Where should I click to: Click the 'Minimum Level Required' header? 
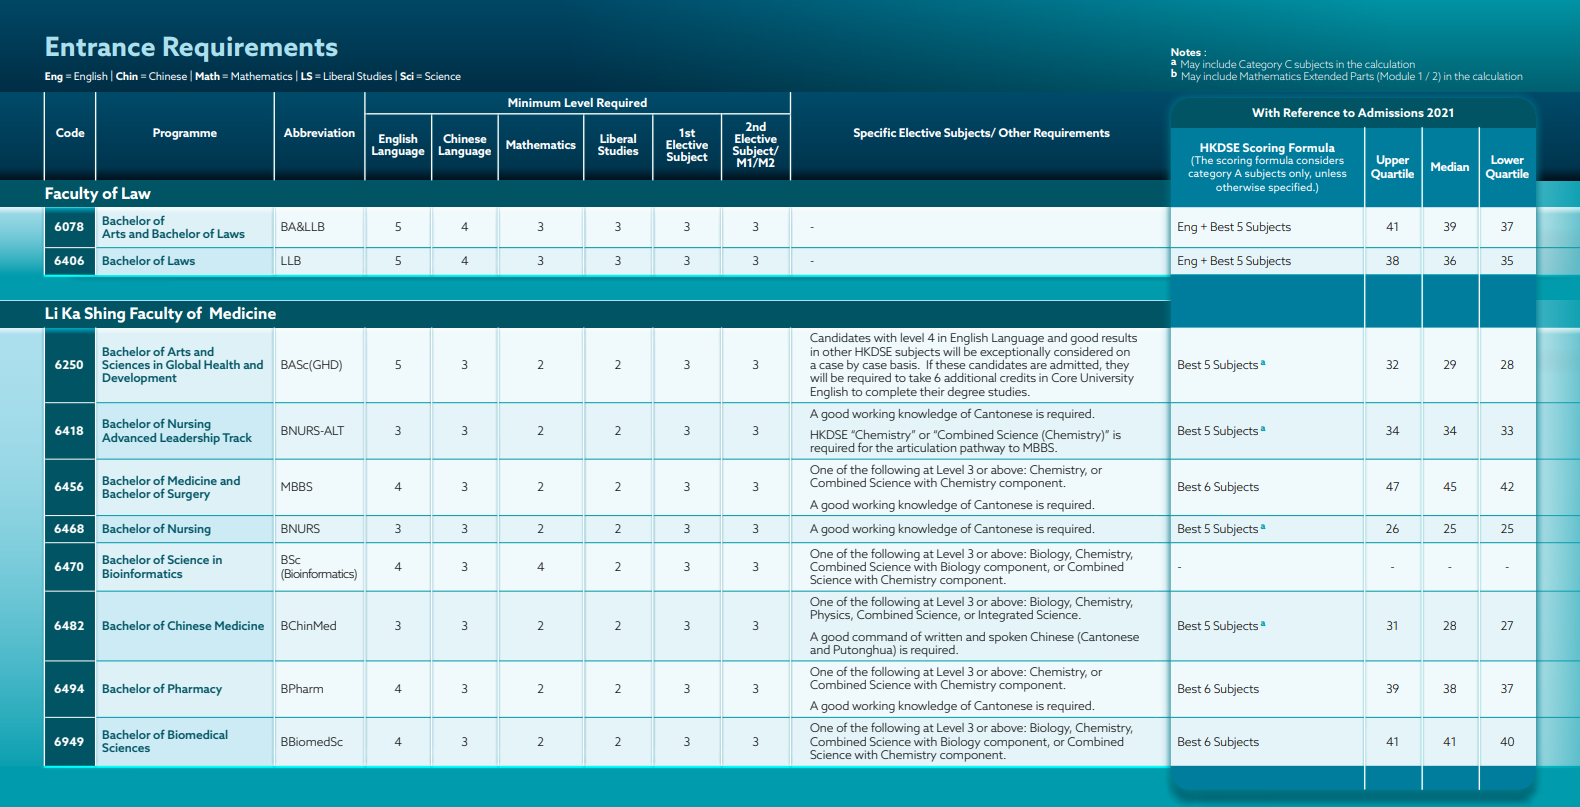(577, 103)
